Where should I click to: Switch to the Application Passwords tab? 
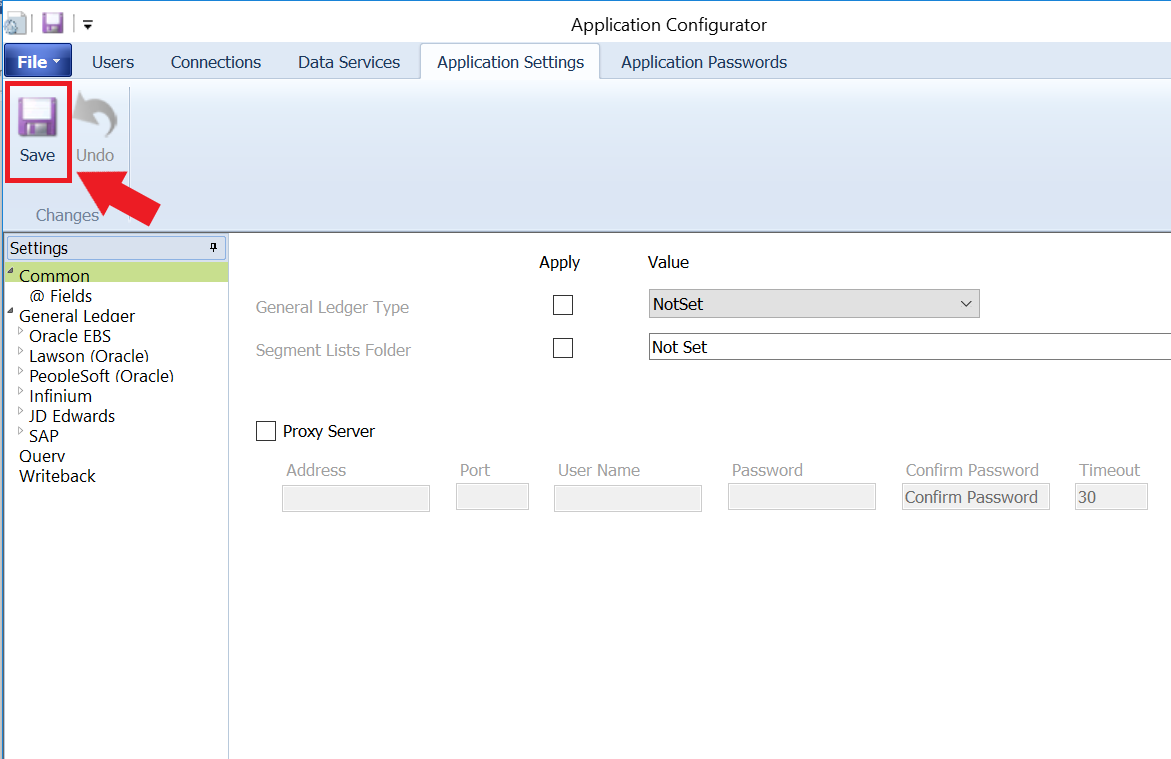click(x=703, y=62)
